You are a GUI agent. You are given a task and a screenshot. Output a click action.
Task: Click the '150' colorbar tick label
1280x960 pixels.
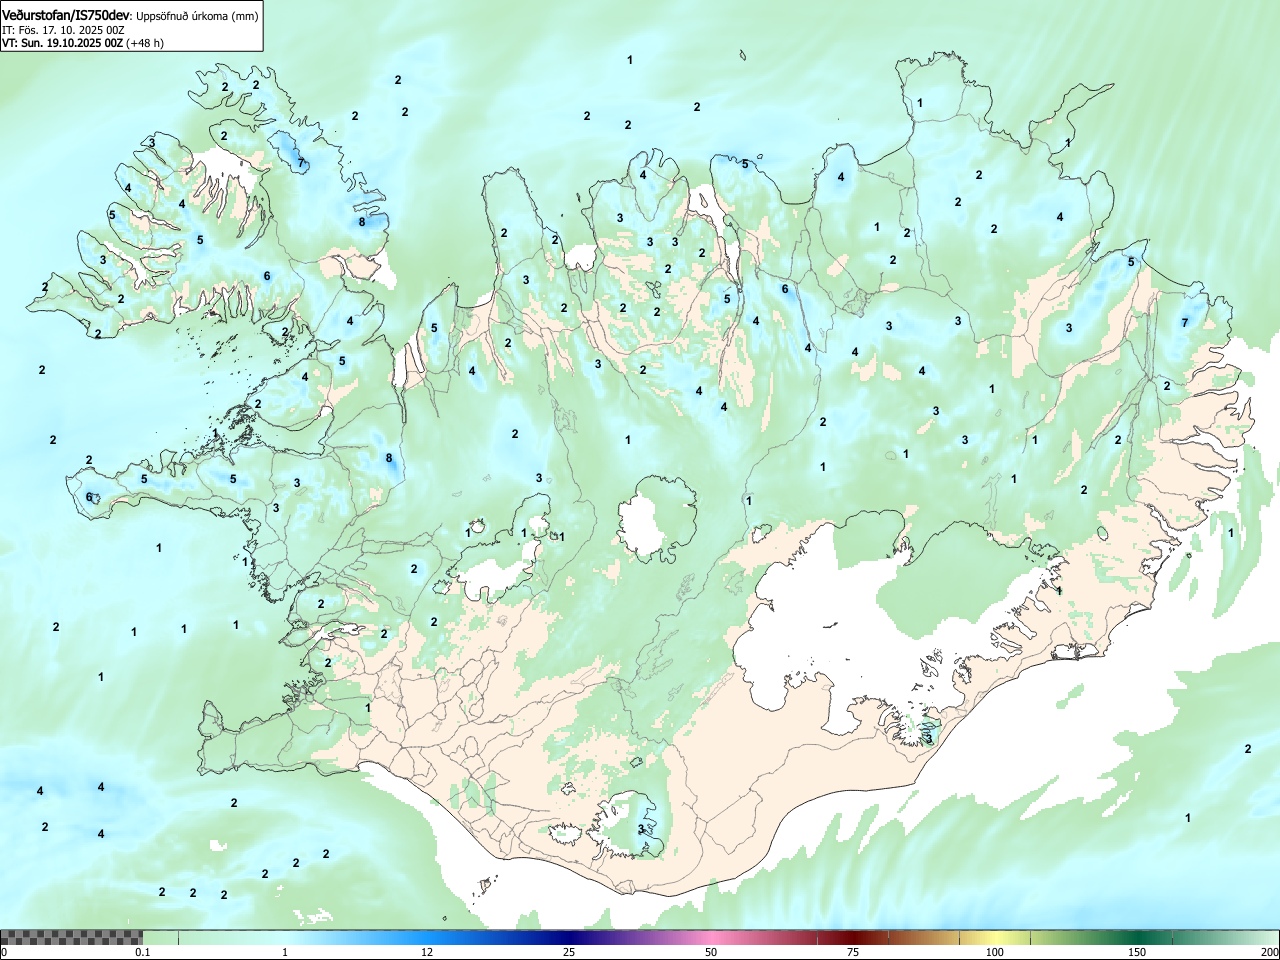pos(1137,952)
